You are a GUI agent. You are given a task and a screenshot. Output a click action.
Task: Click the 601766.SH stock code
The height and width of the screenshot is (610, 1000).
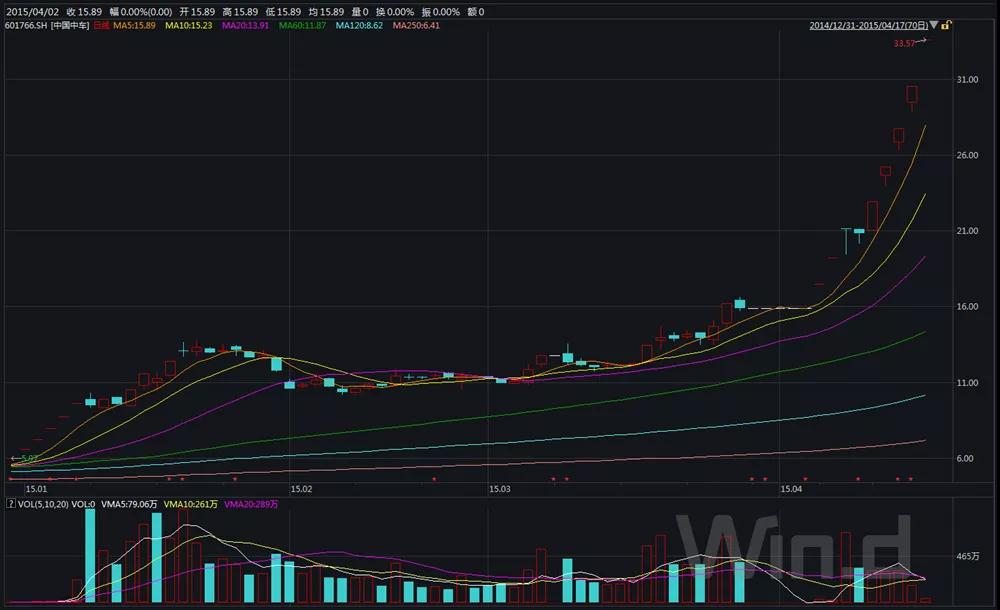(26, 25)
